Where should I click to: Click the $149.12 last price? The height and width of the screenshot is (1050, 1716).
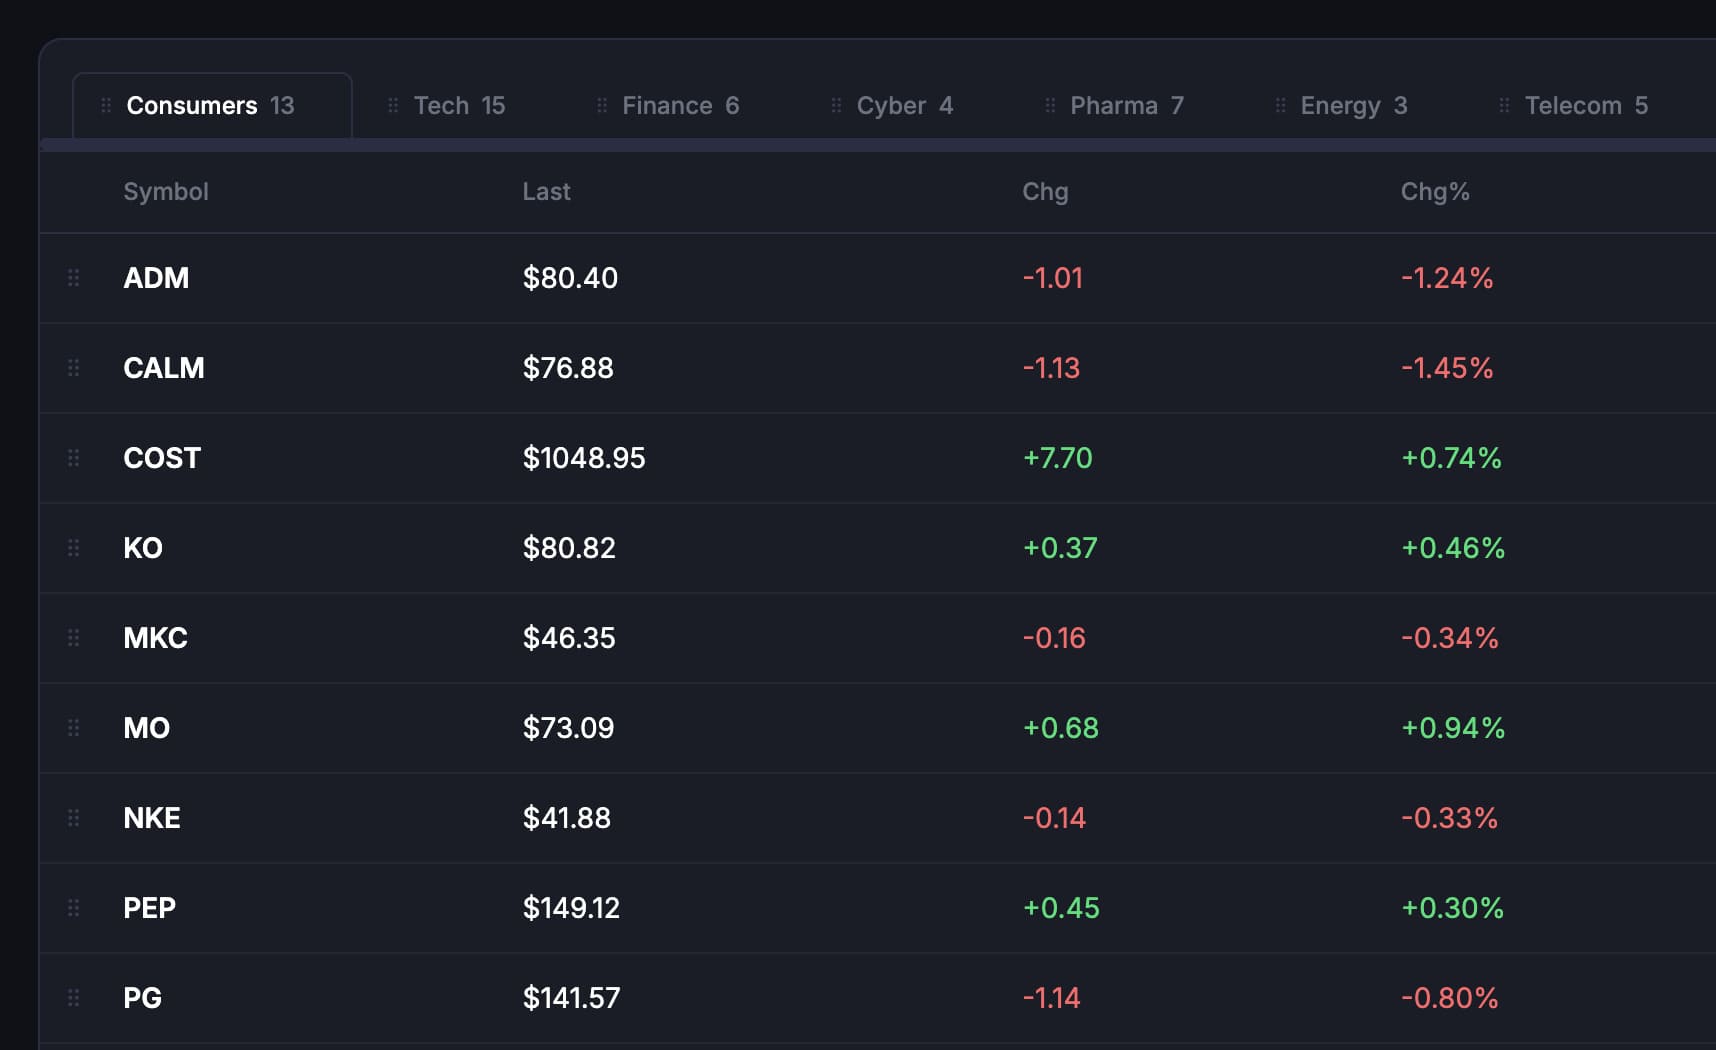[571, 908]
